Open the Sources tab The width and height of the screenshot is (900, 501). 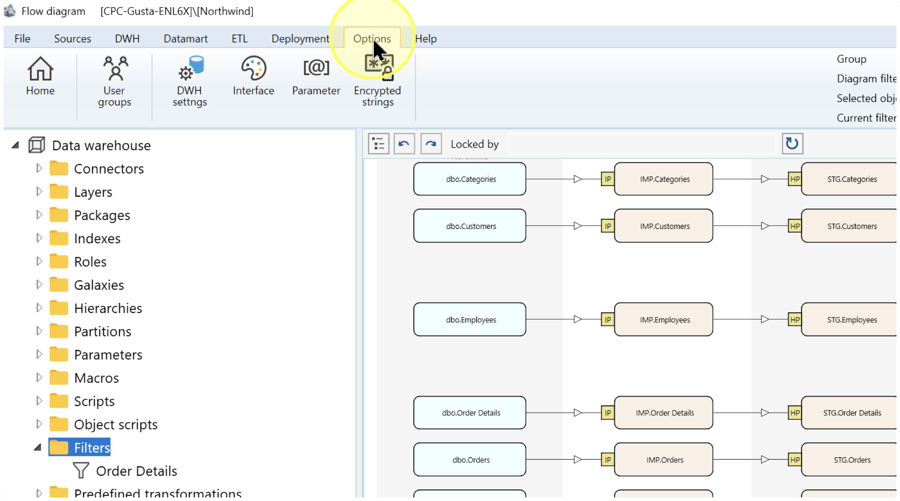coord(72,38)
